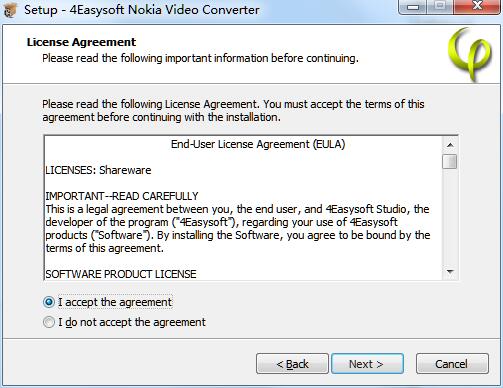Click the EULA scrollbar track below the thumb
Viewport: 503px width, 388px height.
click(450, 217)
